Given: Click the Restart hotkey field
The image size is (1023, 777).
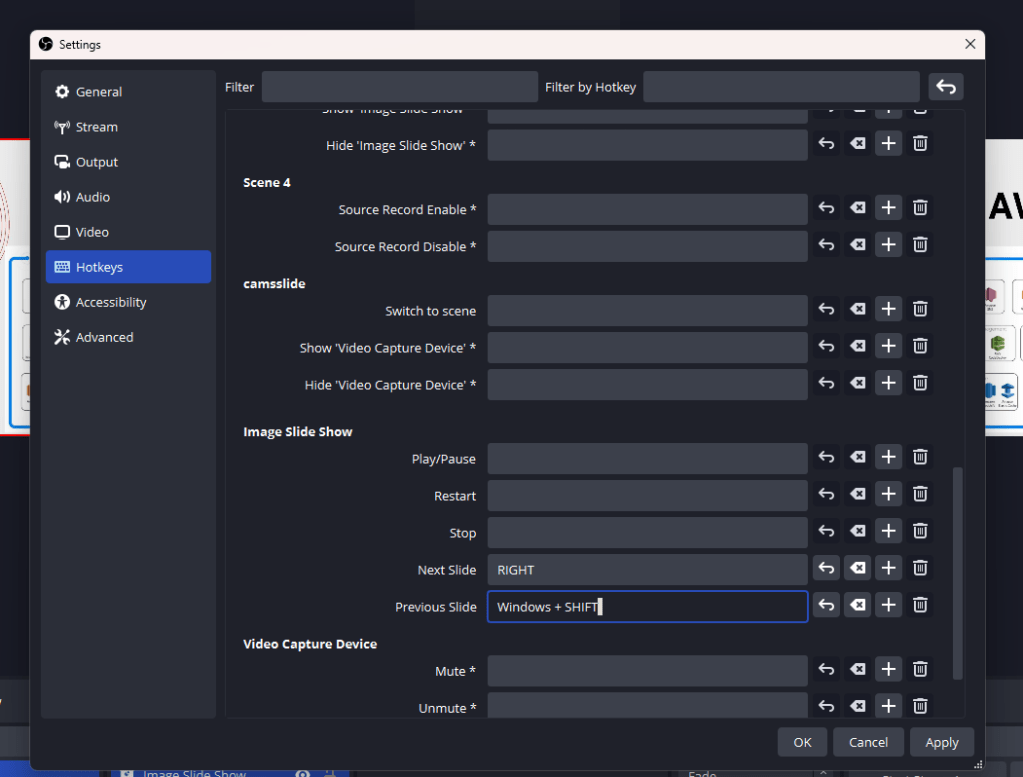Looking at the screenshot, I should pos(647,496).
